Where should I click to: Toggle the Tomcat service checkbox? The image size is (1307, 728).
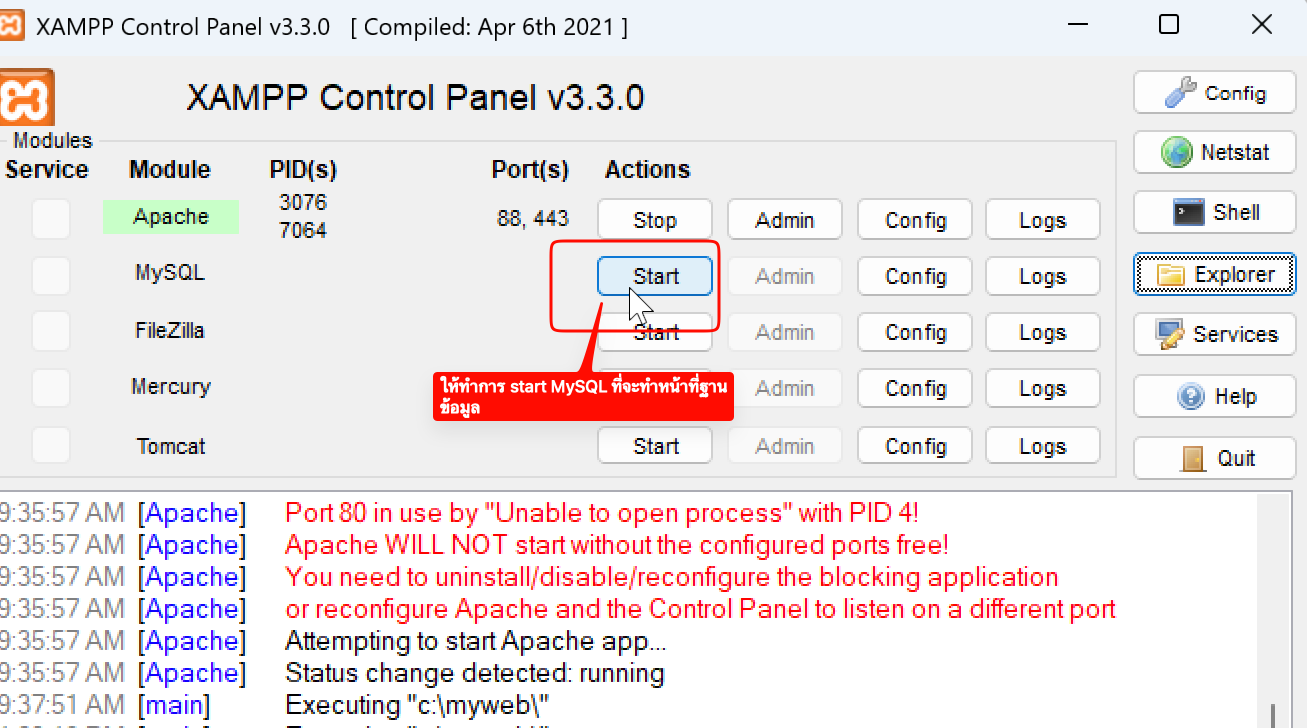tap(50, 445)
